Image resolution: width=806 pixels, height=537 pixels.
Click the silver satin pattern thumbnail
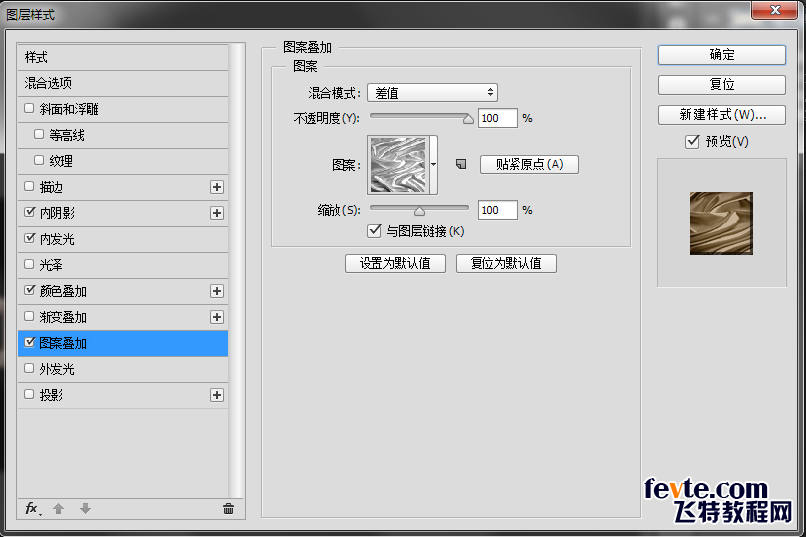[x=398, y=165]
